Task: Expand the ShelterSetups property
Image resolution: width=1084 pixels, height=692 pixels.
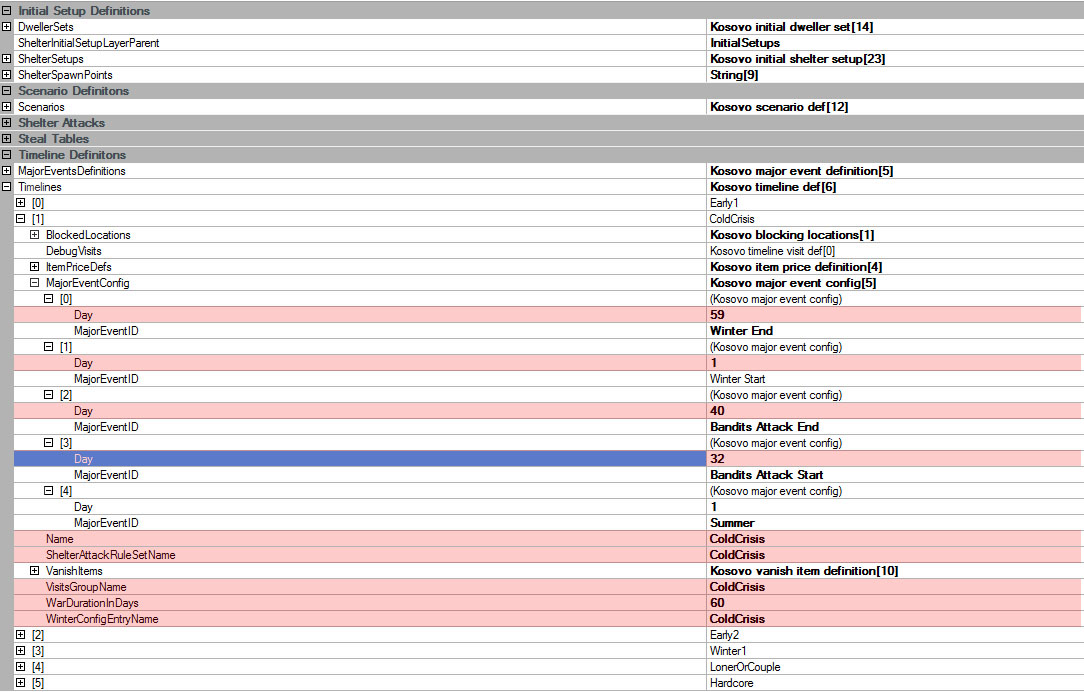Action: (x=6, y=59)
